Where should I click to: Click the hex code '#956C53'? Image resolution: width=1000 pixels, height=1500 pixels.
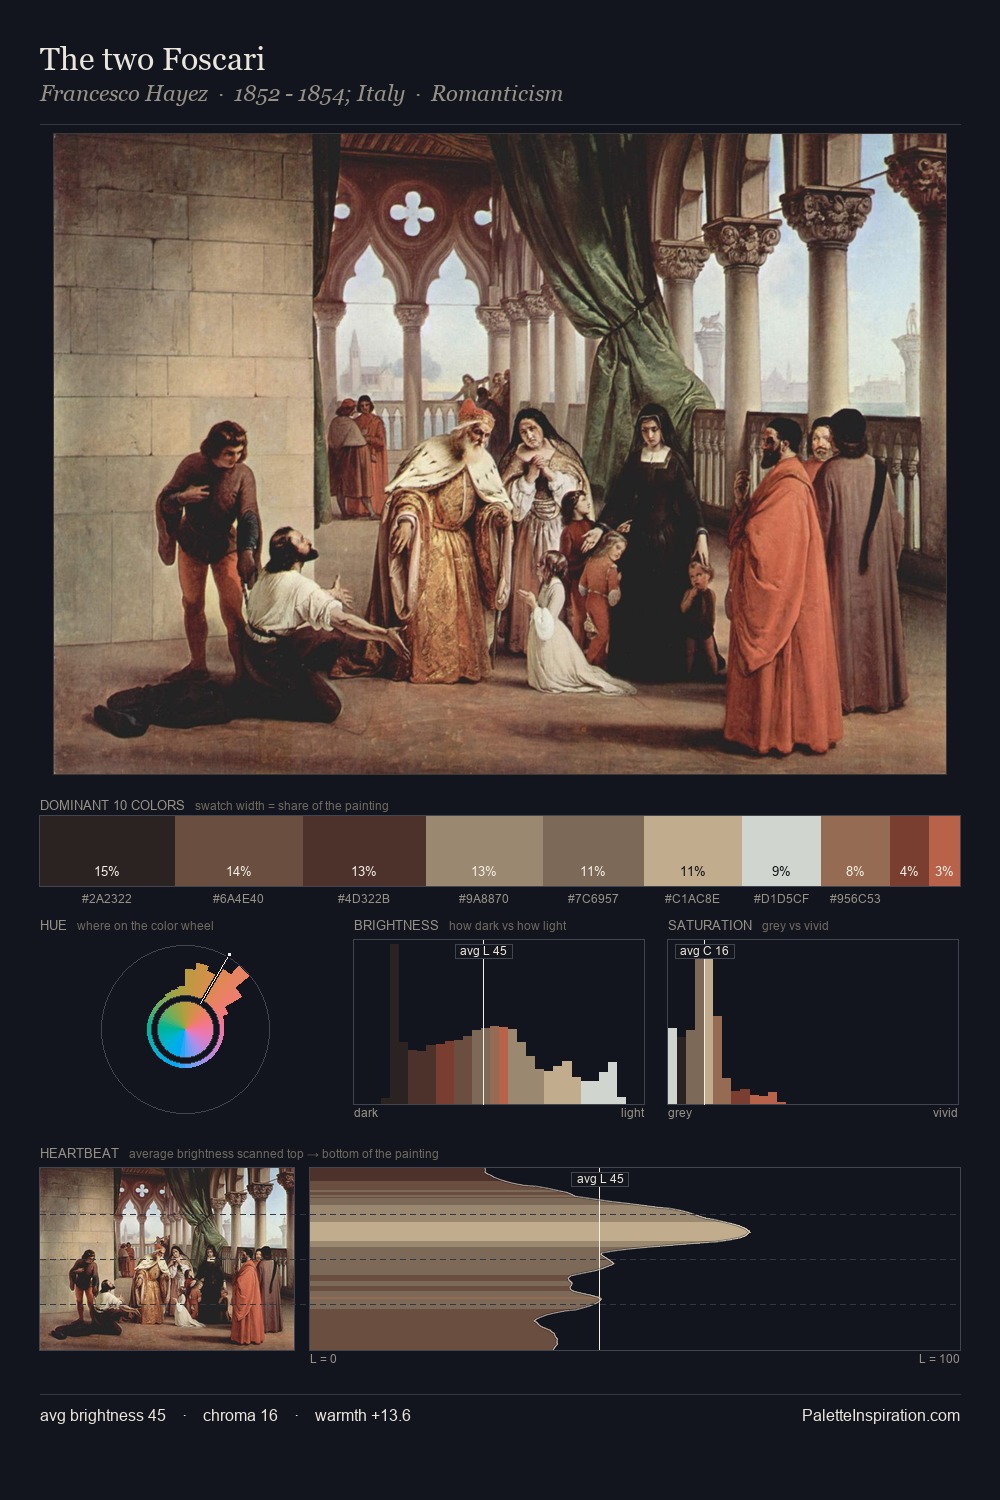855,898
